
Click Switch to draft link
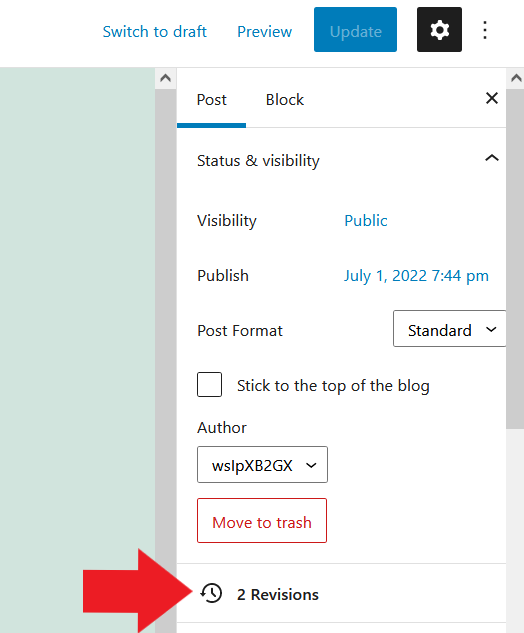pyautogui.click(x=155, y=31)
